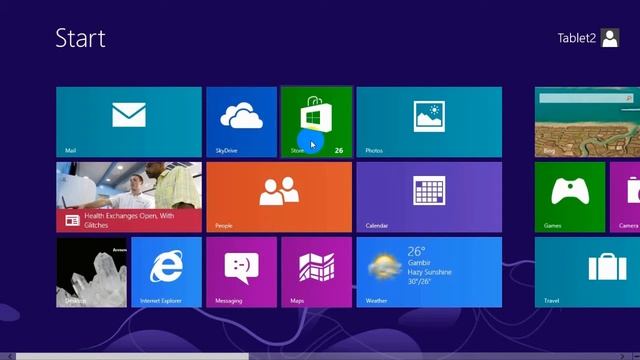
Task: Open the SkyDrive cloud tile
Action: [x=241, y=122]
